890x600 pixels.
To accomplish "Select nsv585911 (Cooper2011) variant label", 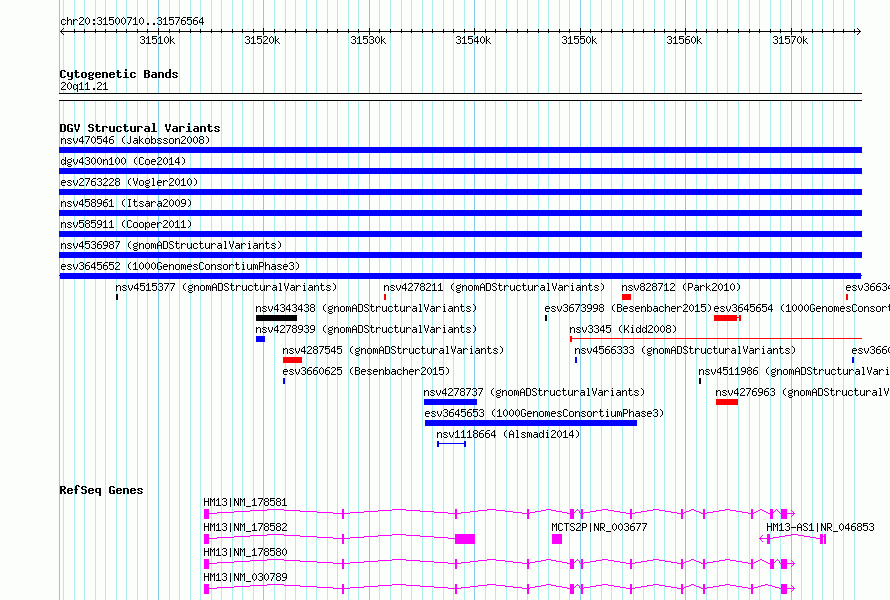I will pos(126,224).
